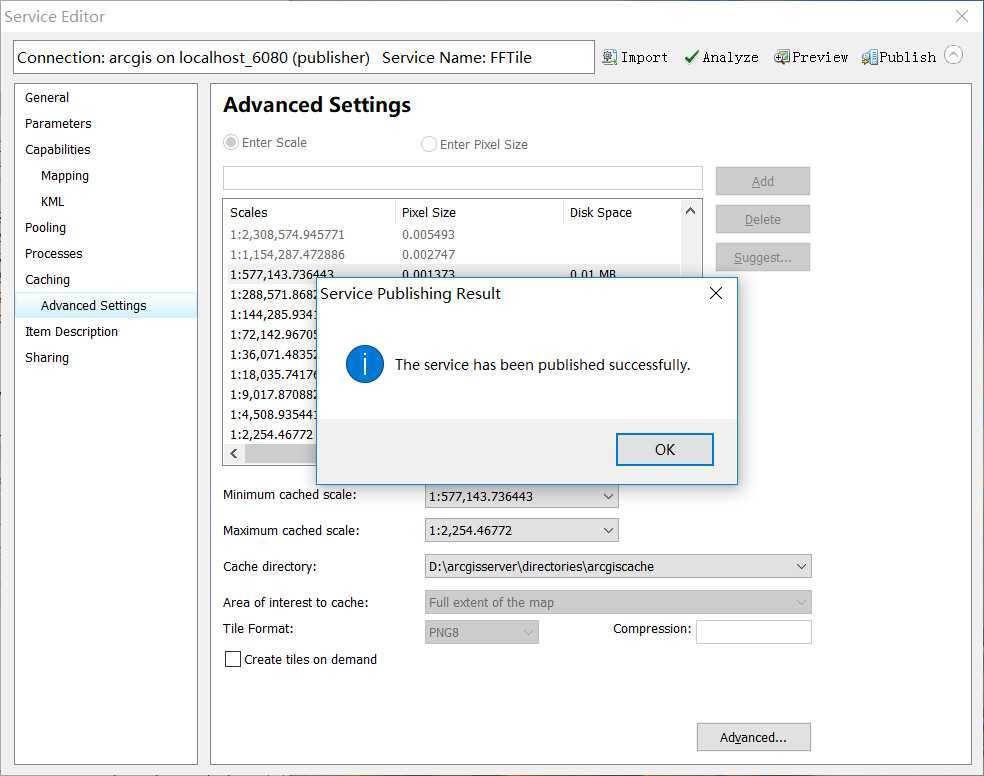The width and height of the screenshot is (984, 776).
Task: Click the scales list scroll up arrow
Action: 690,211
